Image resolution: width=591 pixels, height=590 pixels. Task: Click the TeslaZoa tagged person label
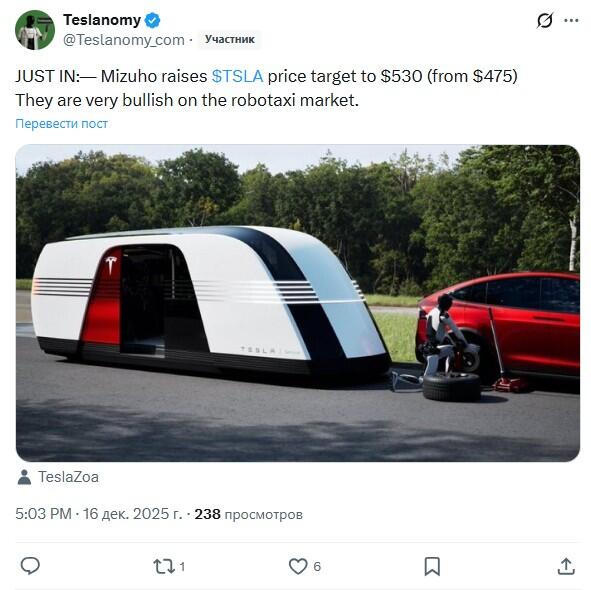coord(68,477)
